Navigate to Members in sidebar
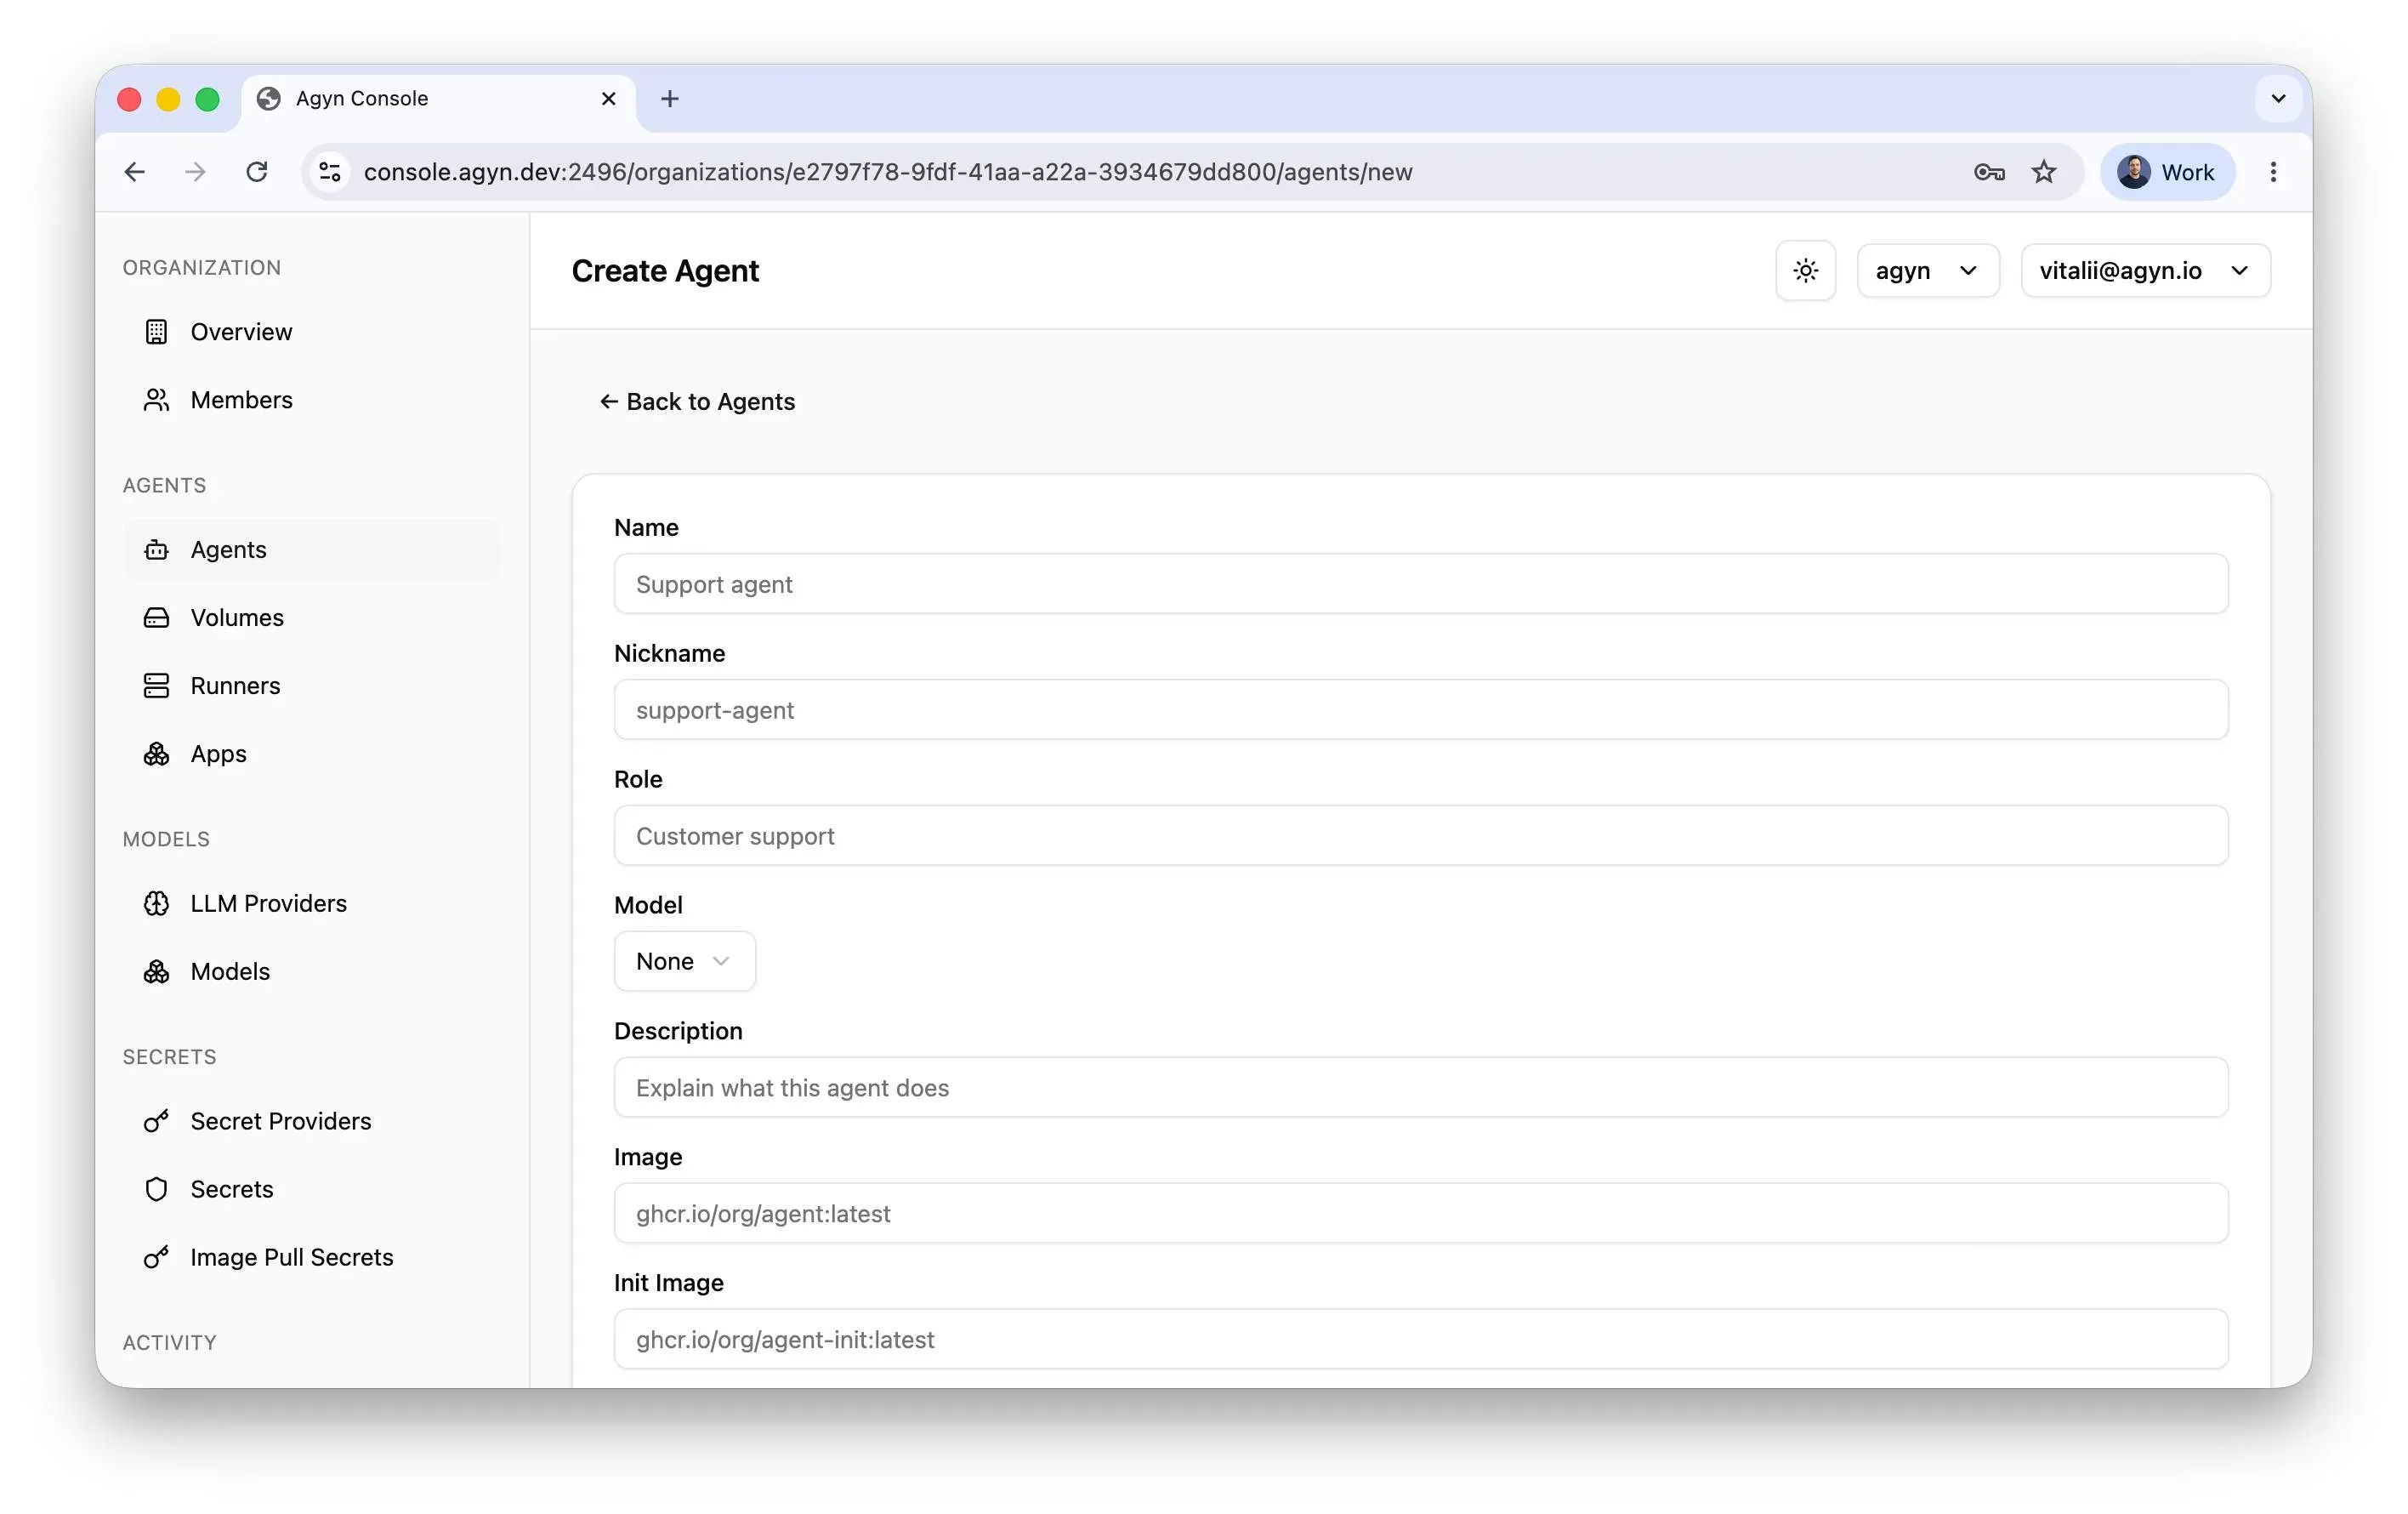The width and height of the screenshot is (2408, 1514). [x=312, y=400]
